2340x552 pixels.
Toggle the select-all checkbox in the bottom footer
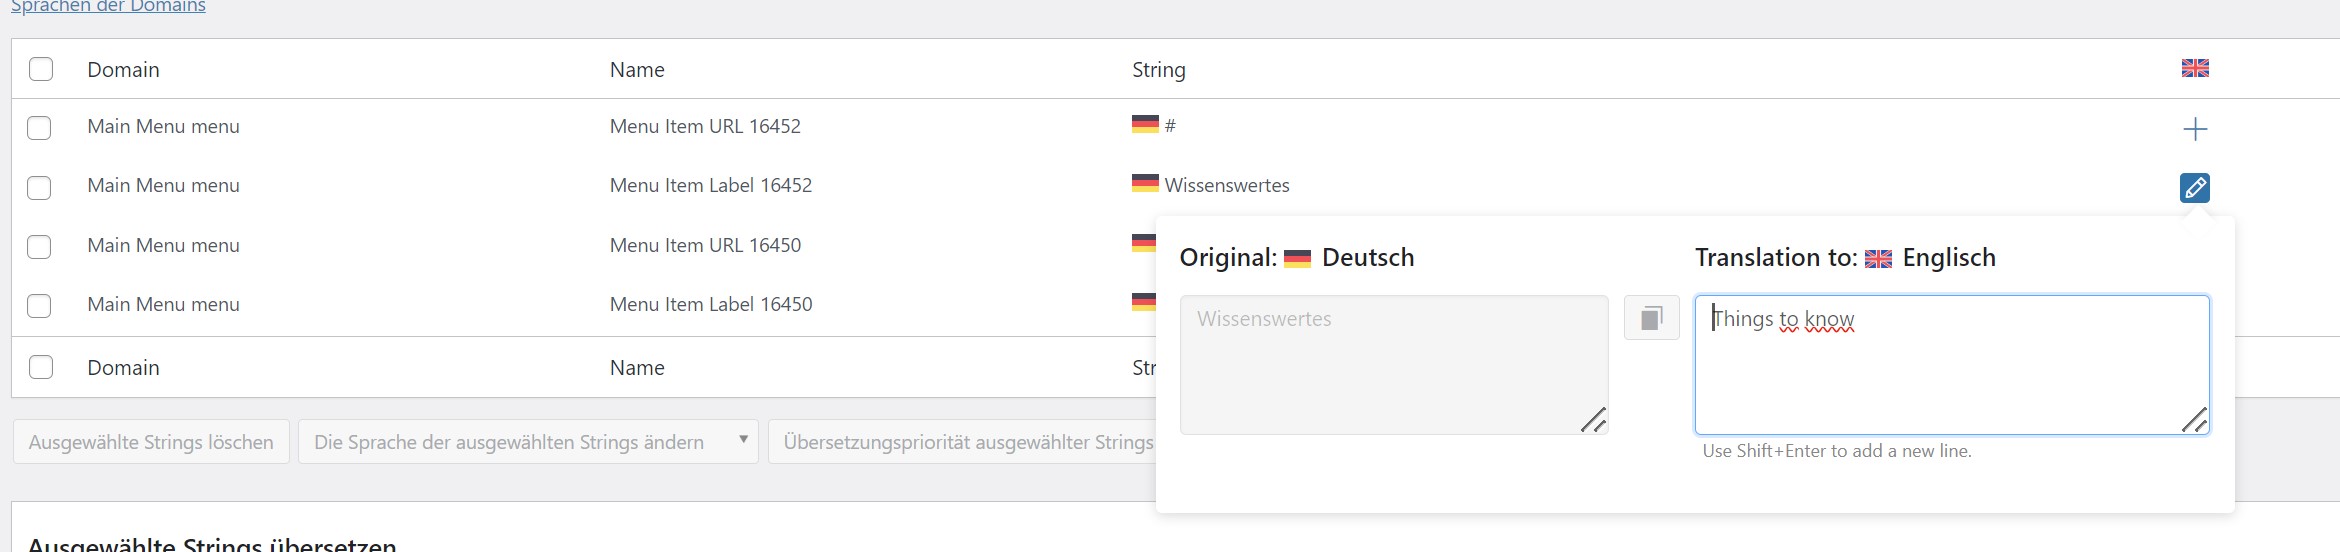tap(41, 367)
